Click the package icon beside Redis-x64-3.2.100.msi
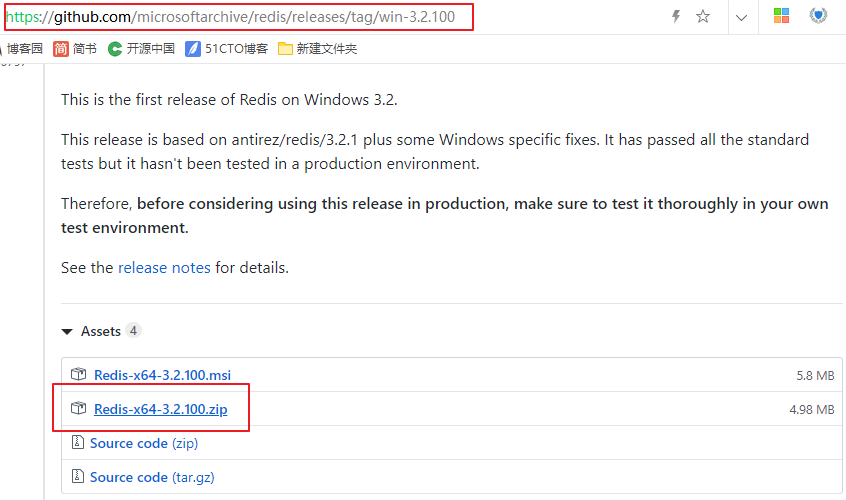846x500 pixels. pyautogui.click(x=79, y=374)
